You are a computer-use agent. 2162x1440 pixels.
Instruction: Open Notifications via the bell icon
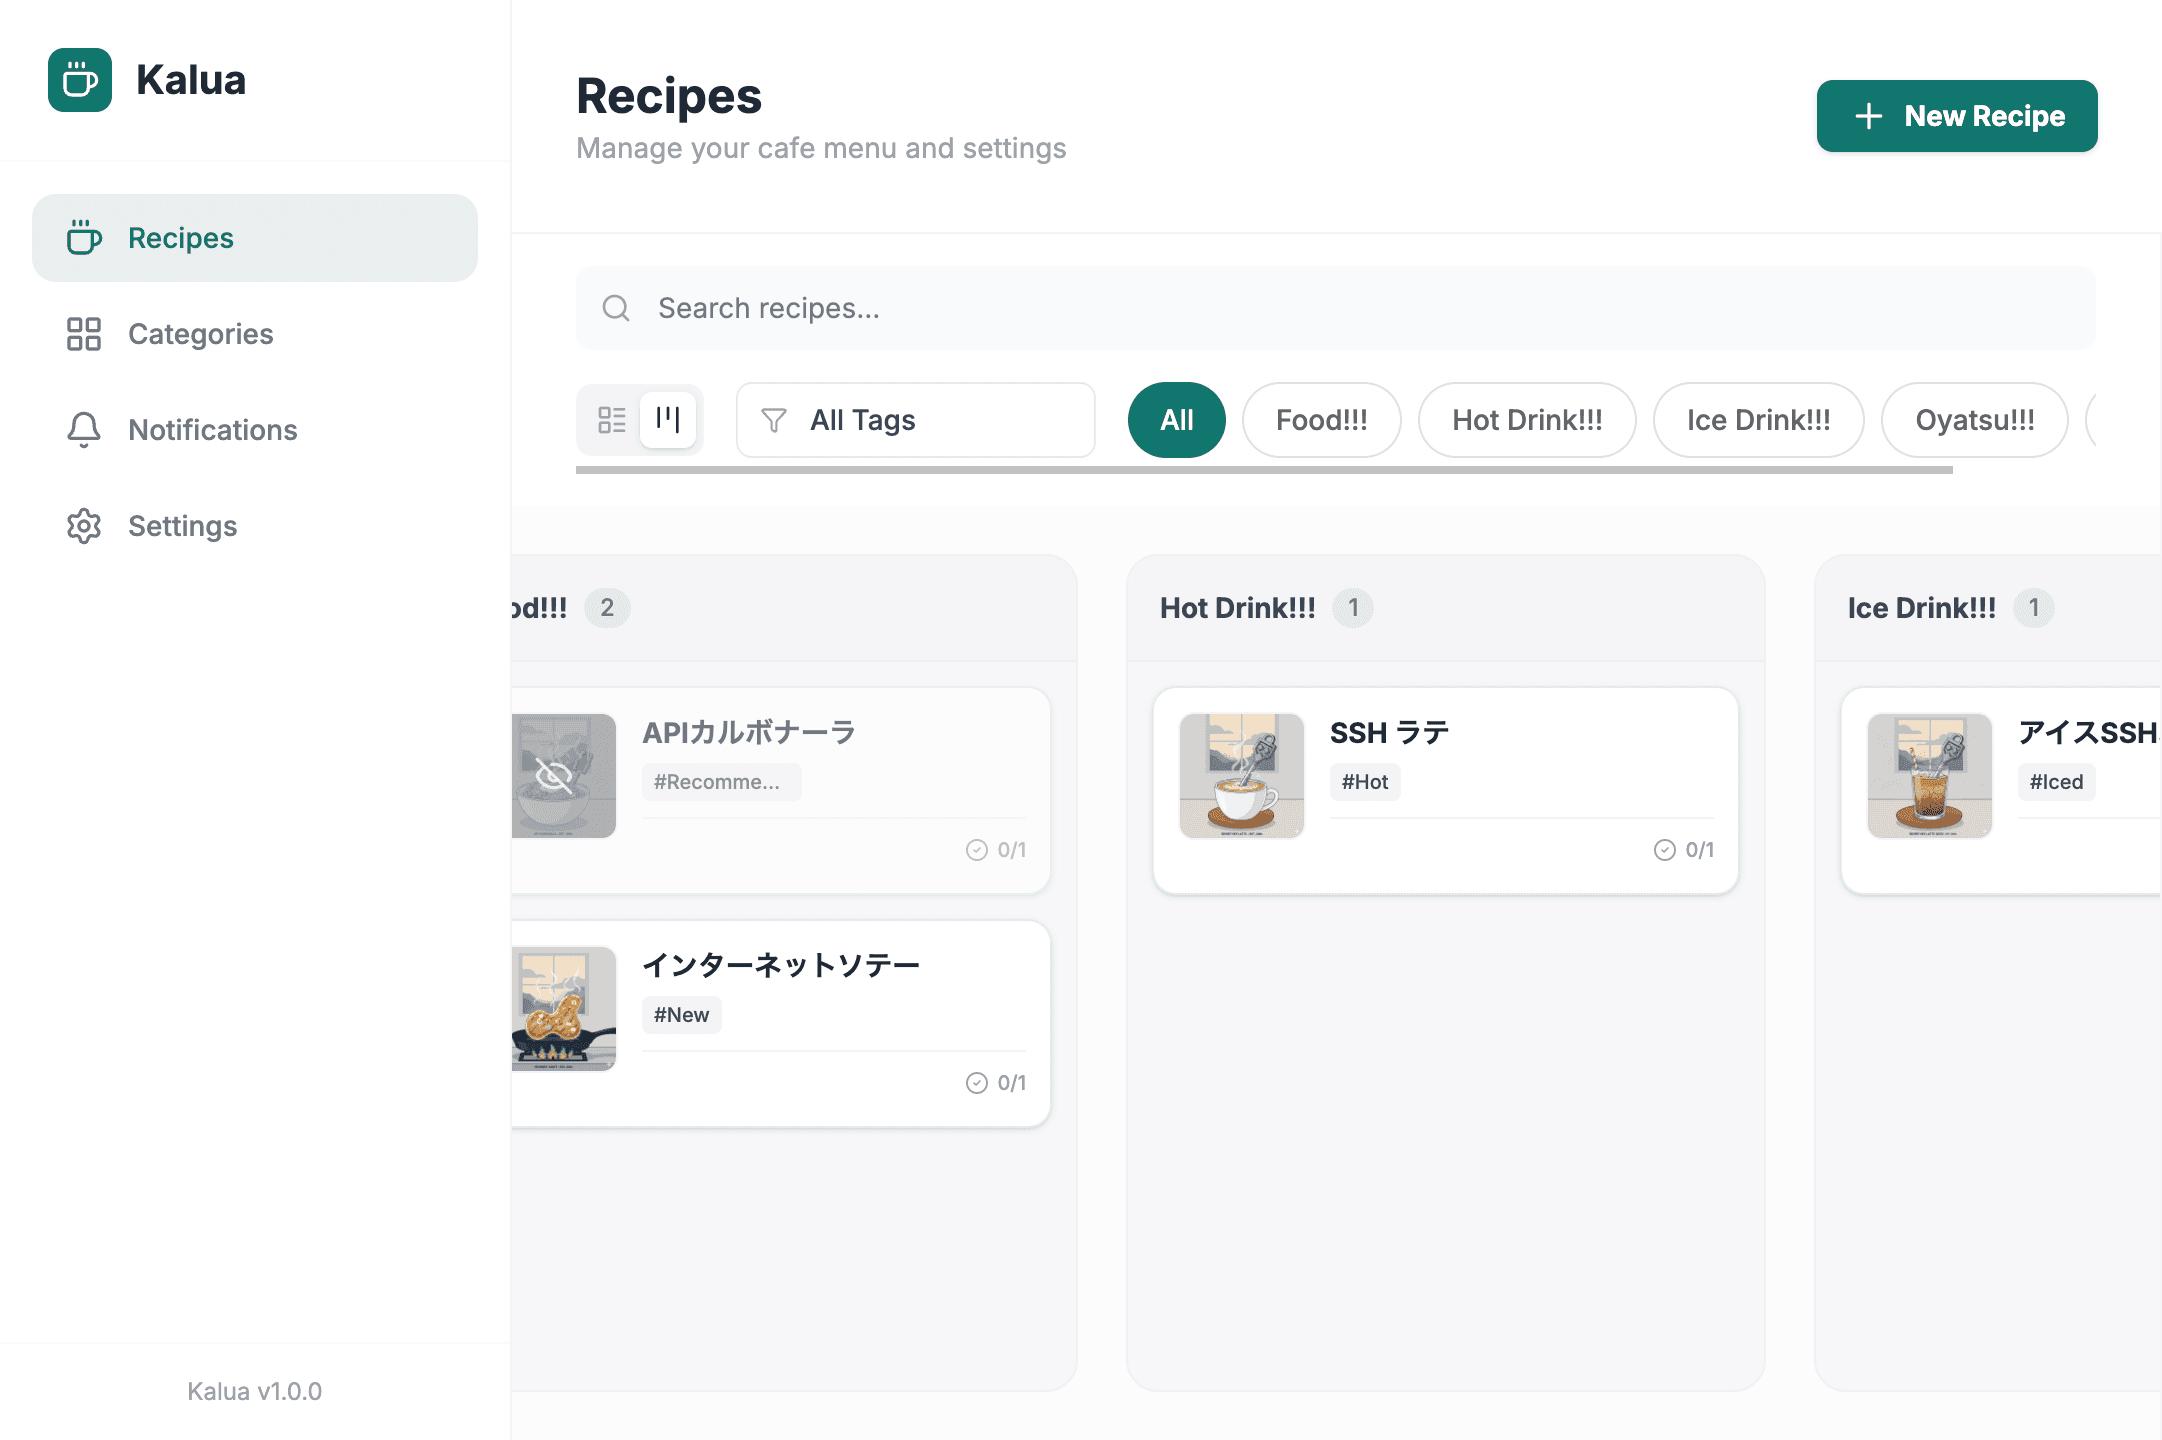83,430
